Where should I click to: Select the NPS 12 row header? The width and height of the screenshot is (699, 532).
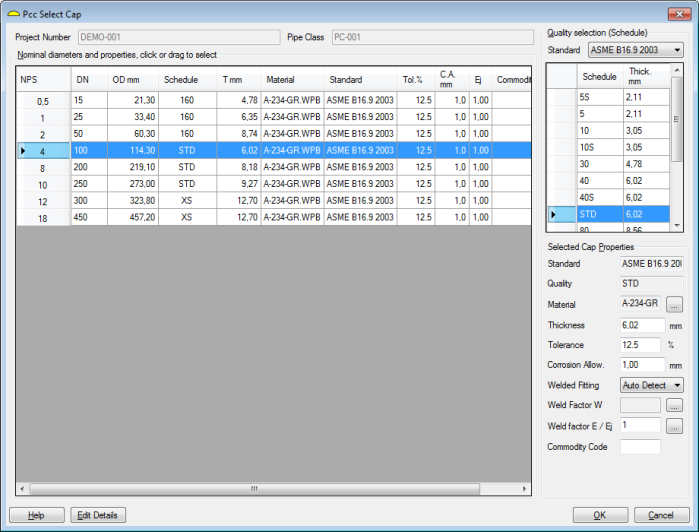[43, 201]
